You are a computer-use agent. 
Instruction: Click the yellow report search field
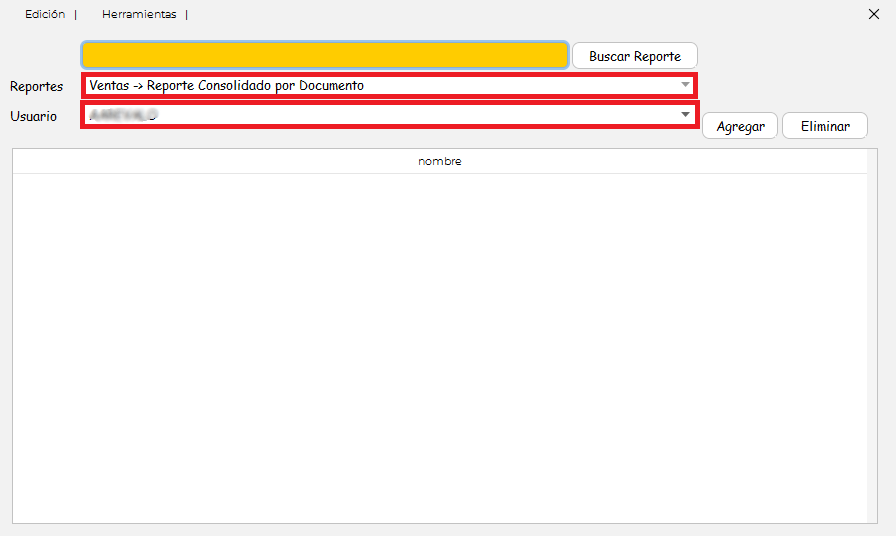325,55
